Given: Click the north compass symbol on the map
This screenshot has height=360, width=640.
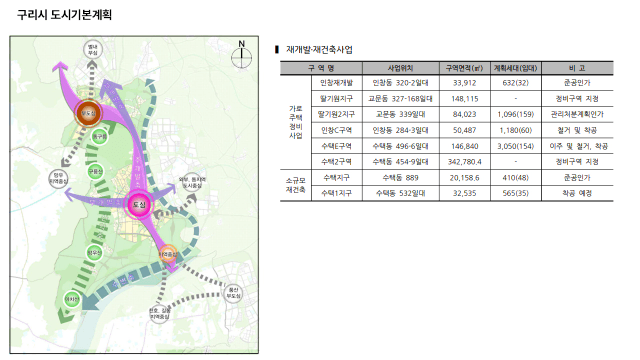Looking at the screenshot, I should 242,55.
